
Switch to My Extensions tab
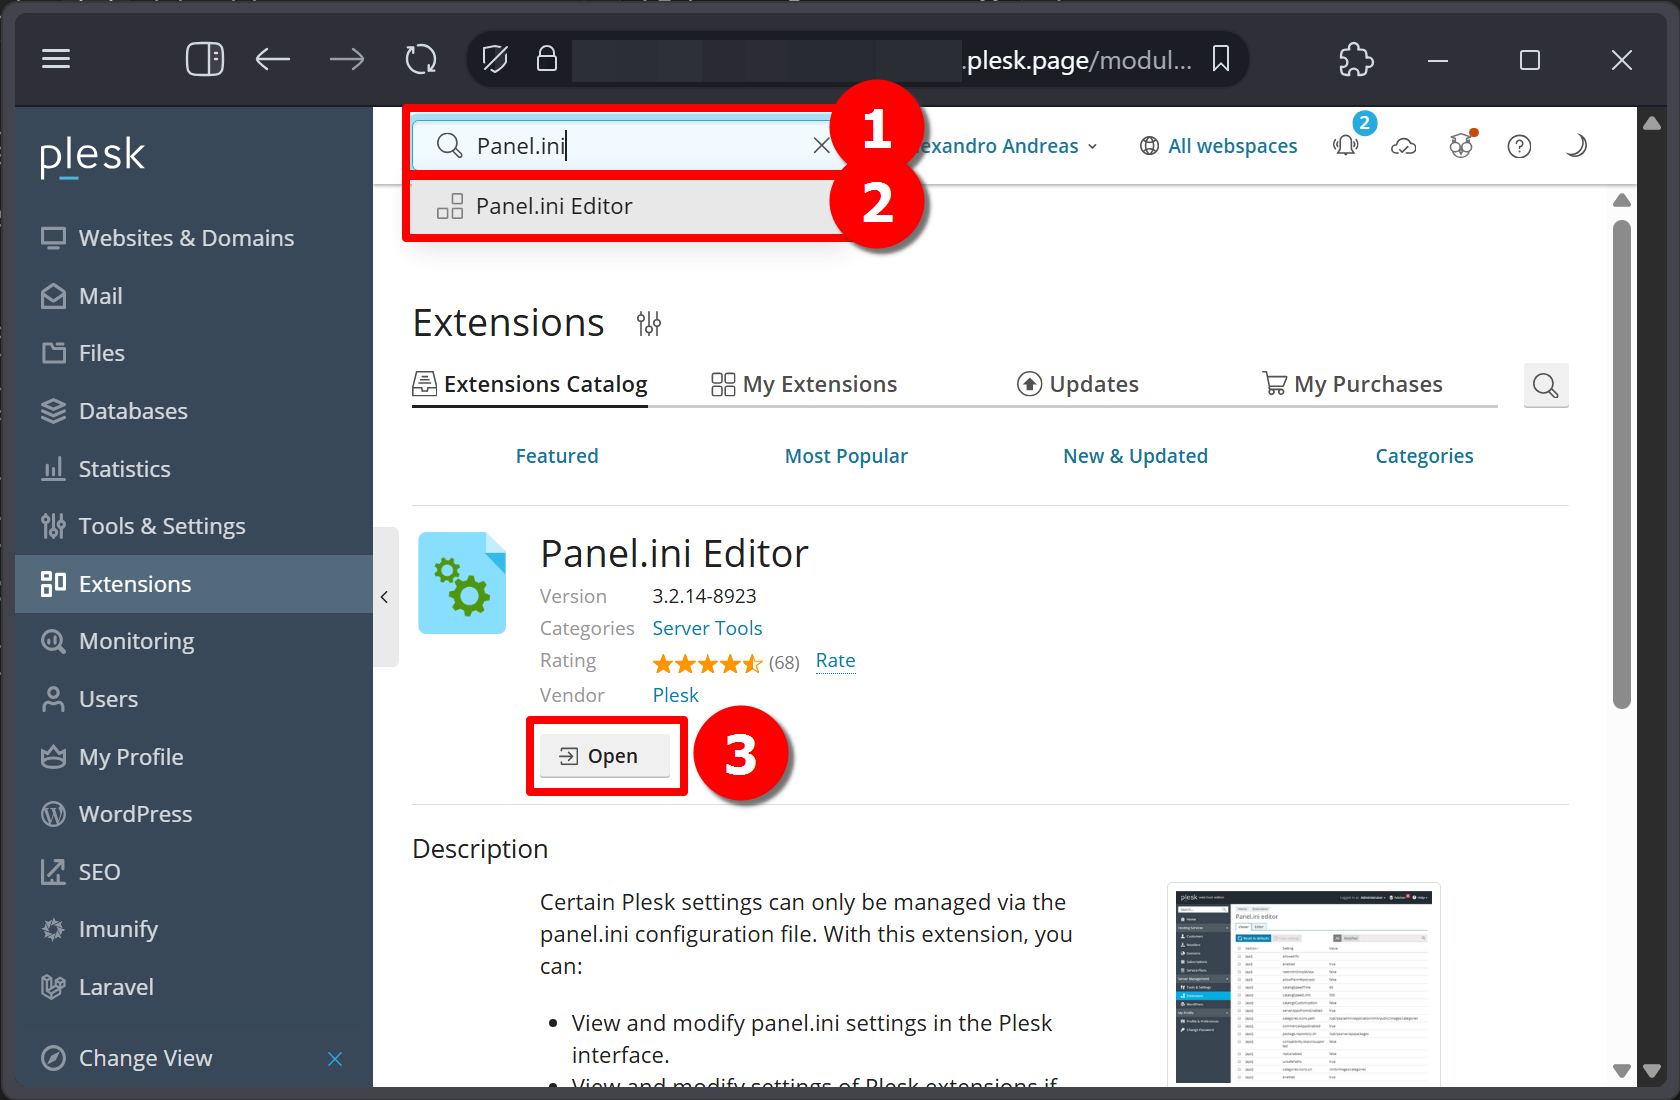tap(804, 384)
